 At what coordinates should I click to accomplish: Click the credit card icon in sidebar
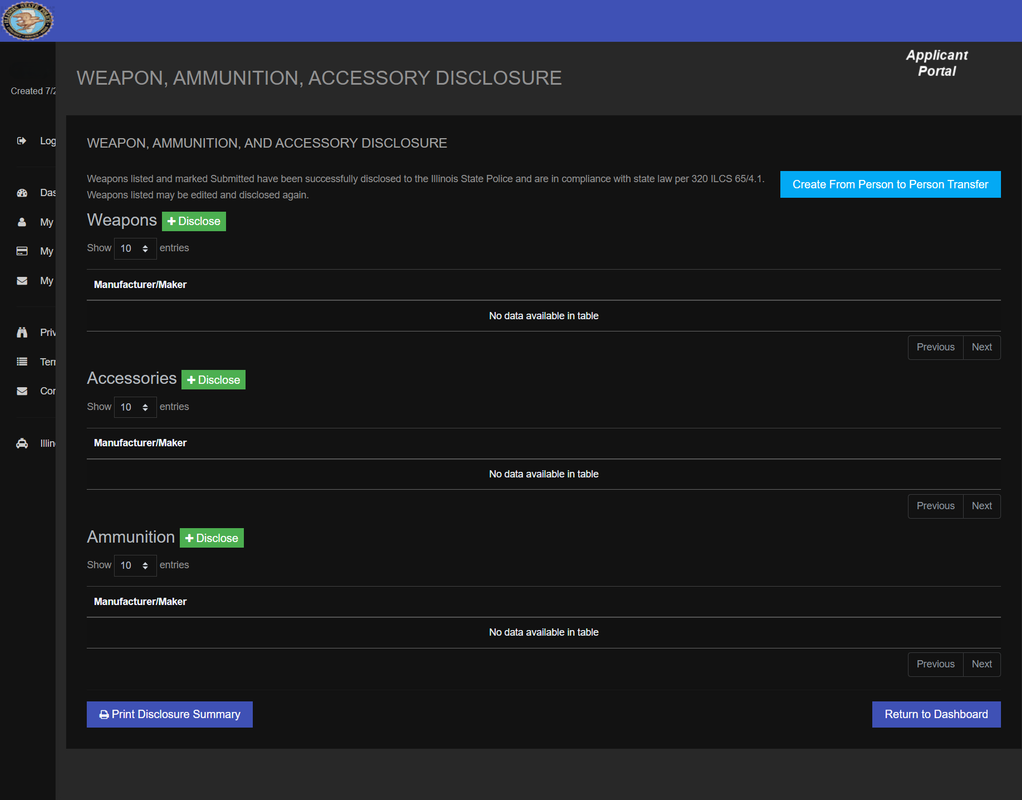tap(22, 251)
